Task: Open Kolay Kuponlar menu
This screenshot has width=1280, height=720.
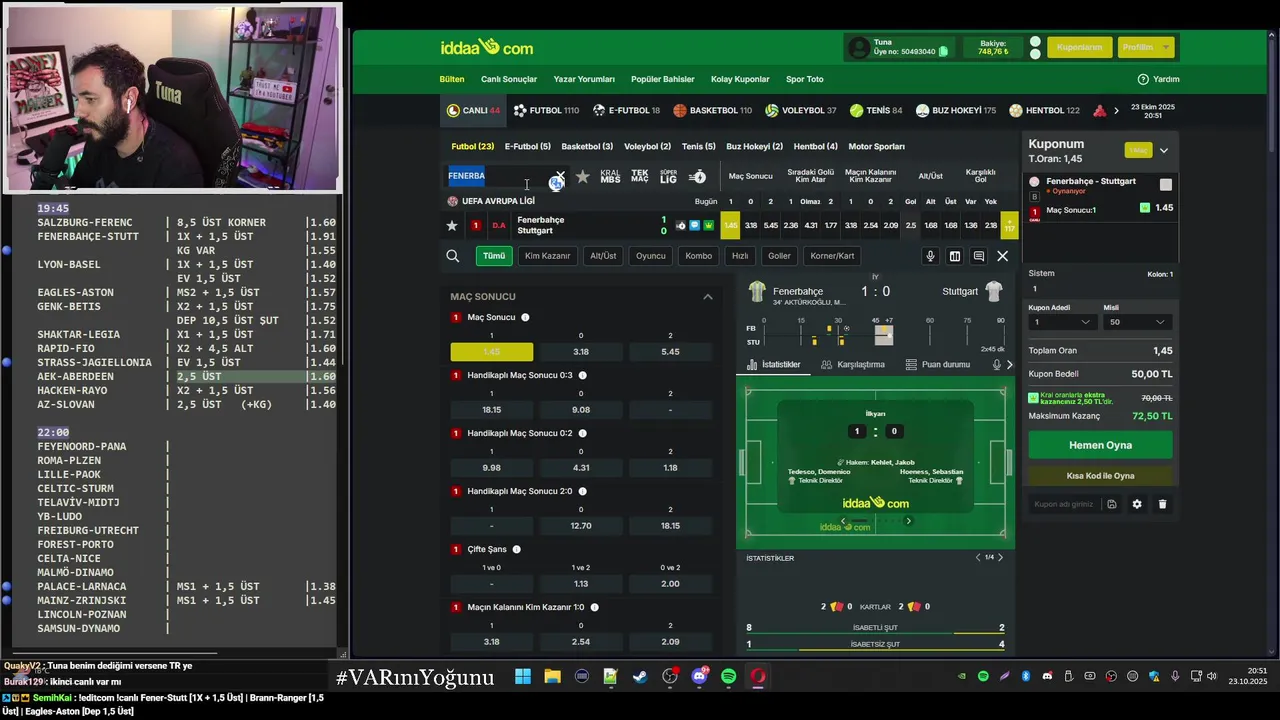Action: pyautogui.click(x=740, y=79)
